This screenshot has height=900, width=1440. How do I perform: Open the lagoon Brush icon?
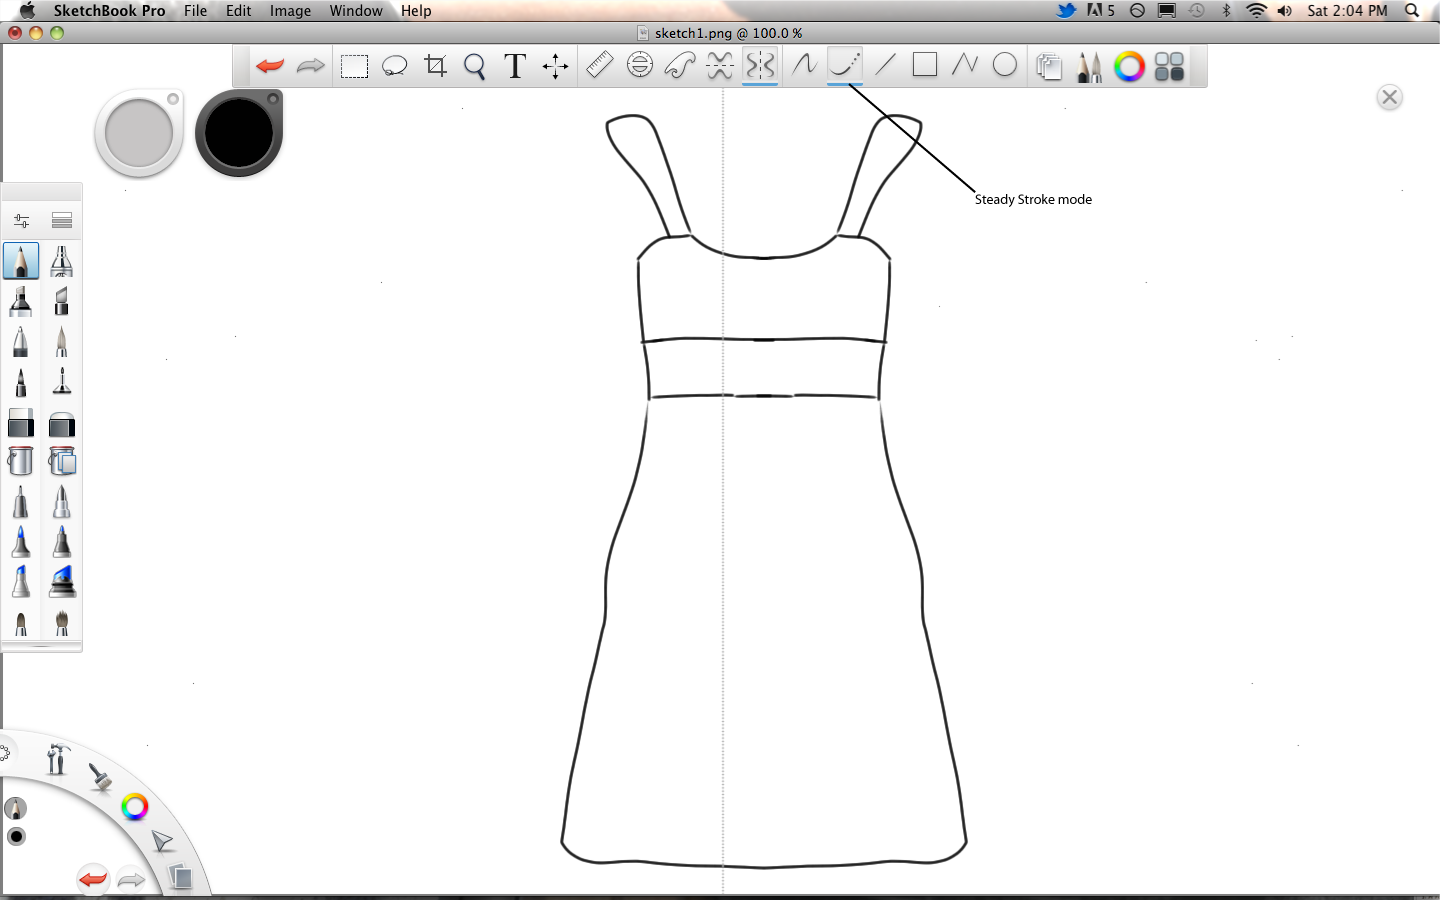tap(100, 777)
